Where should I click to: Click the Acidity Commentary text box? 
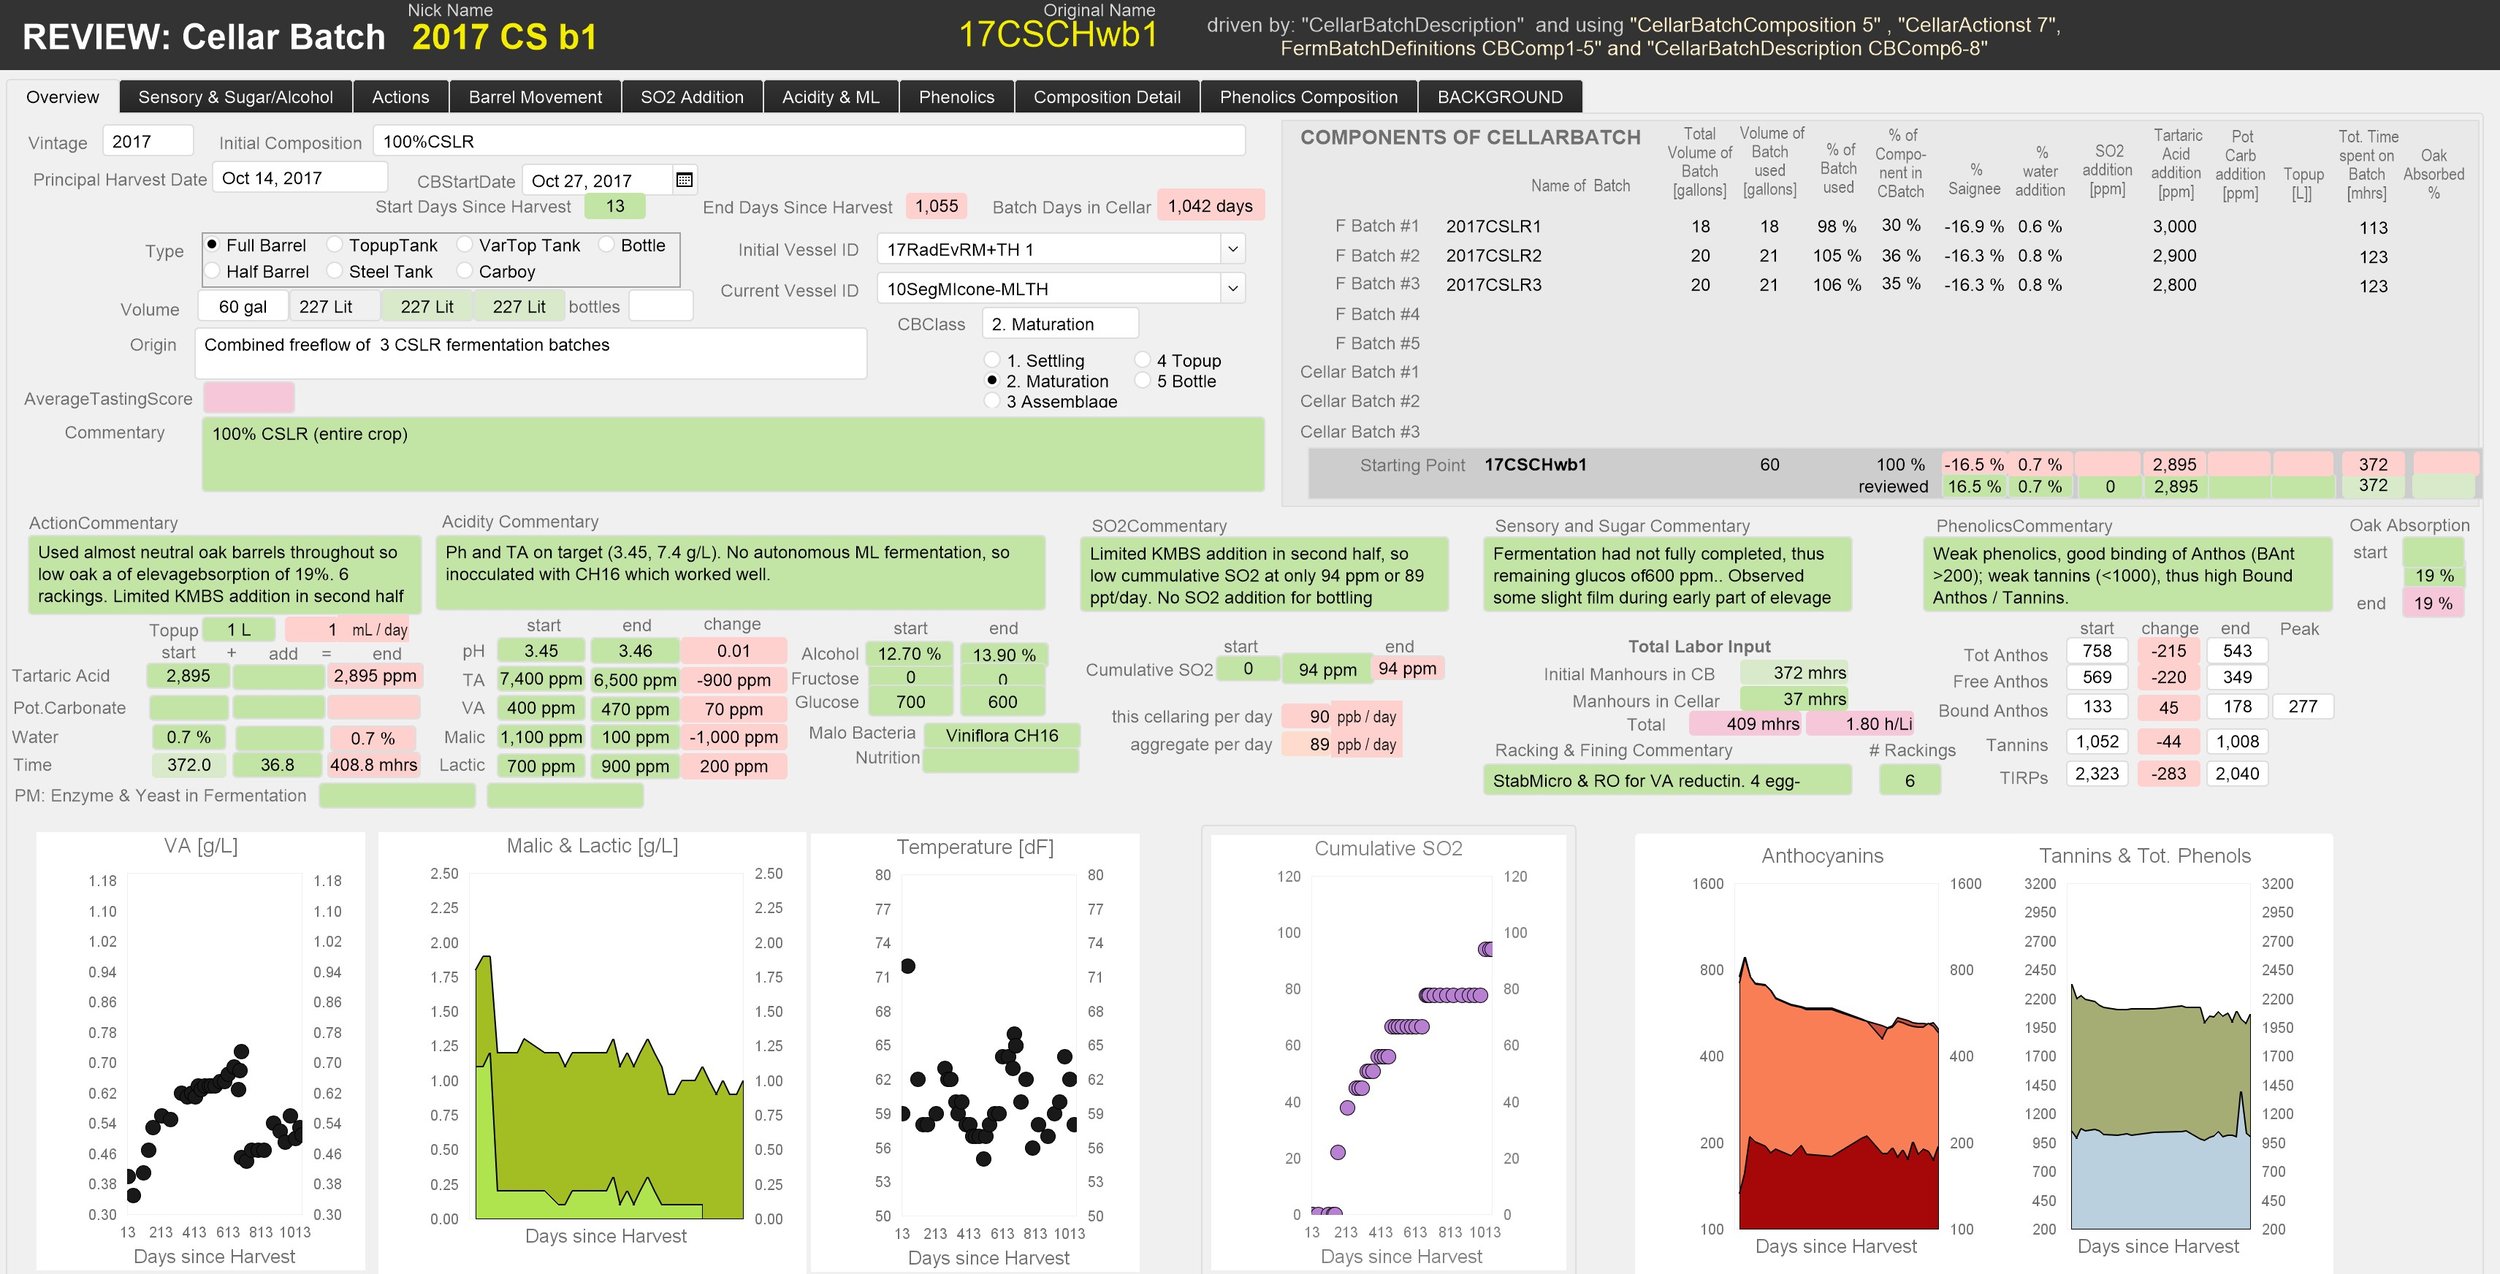coord(740,573)
